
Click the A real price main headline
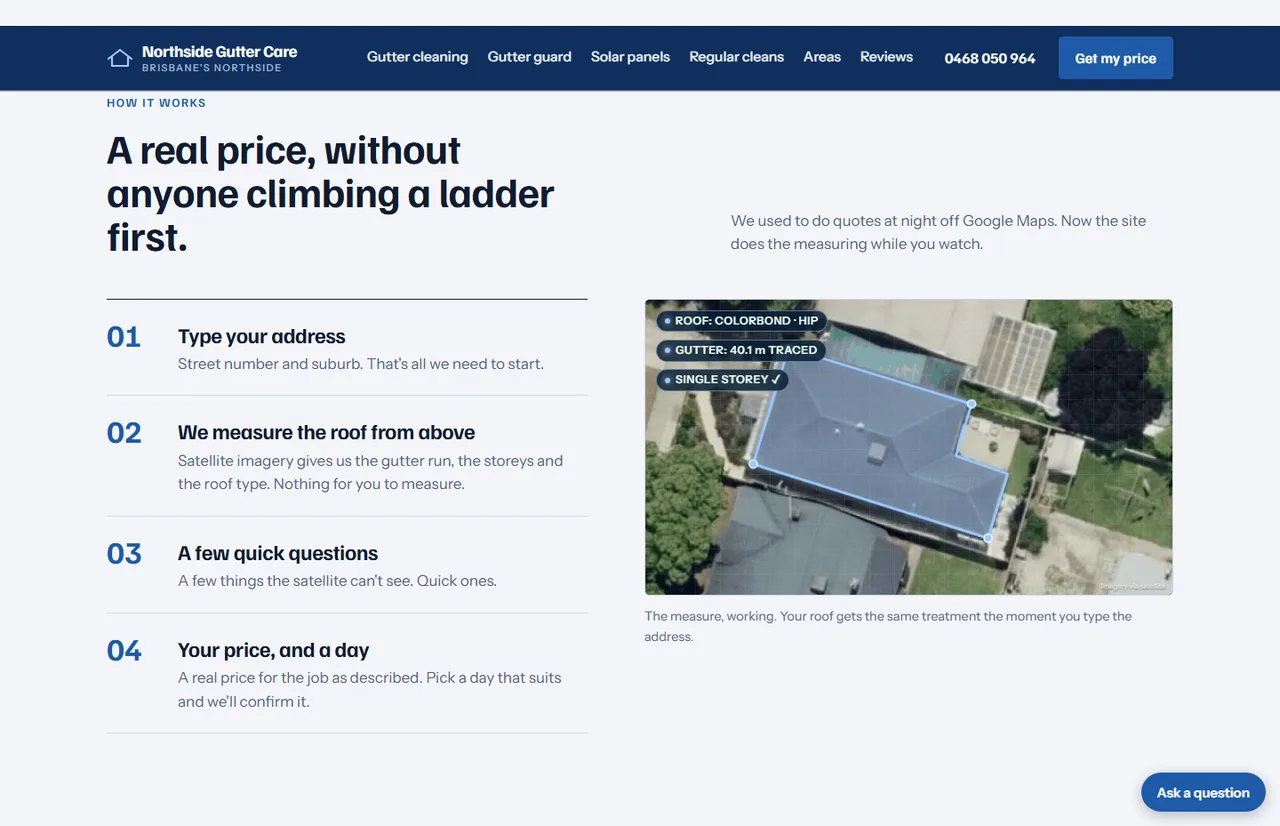point(330,194)
